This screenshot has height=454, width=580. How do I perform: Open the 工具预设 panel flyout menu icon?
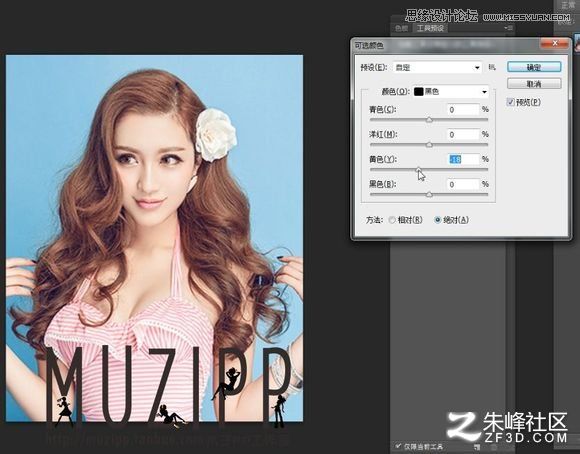click(x=509, y=28)
